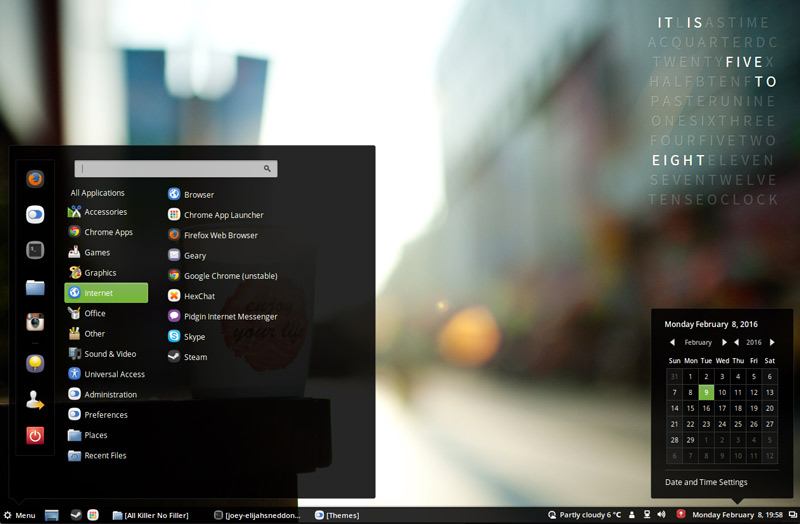
Task: Go to previous month in the calendar
Action: click(672, 342)
